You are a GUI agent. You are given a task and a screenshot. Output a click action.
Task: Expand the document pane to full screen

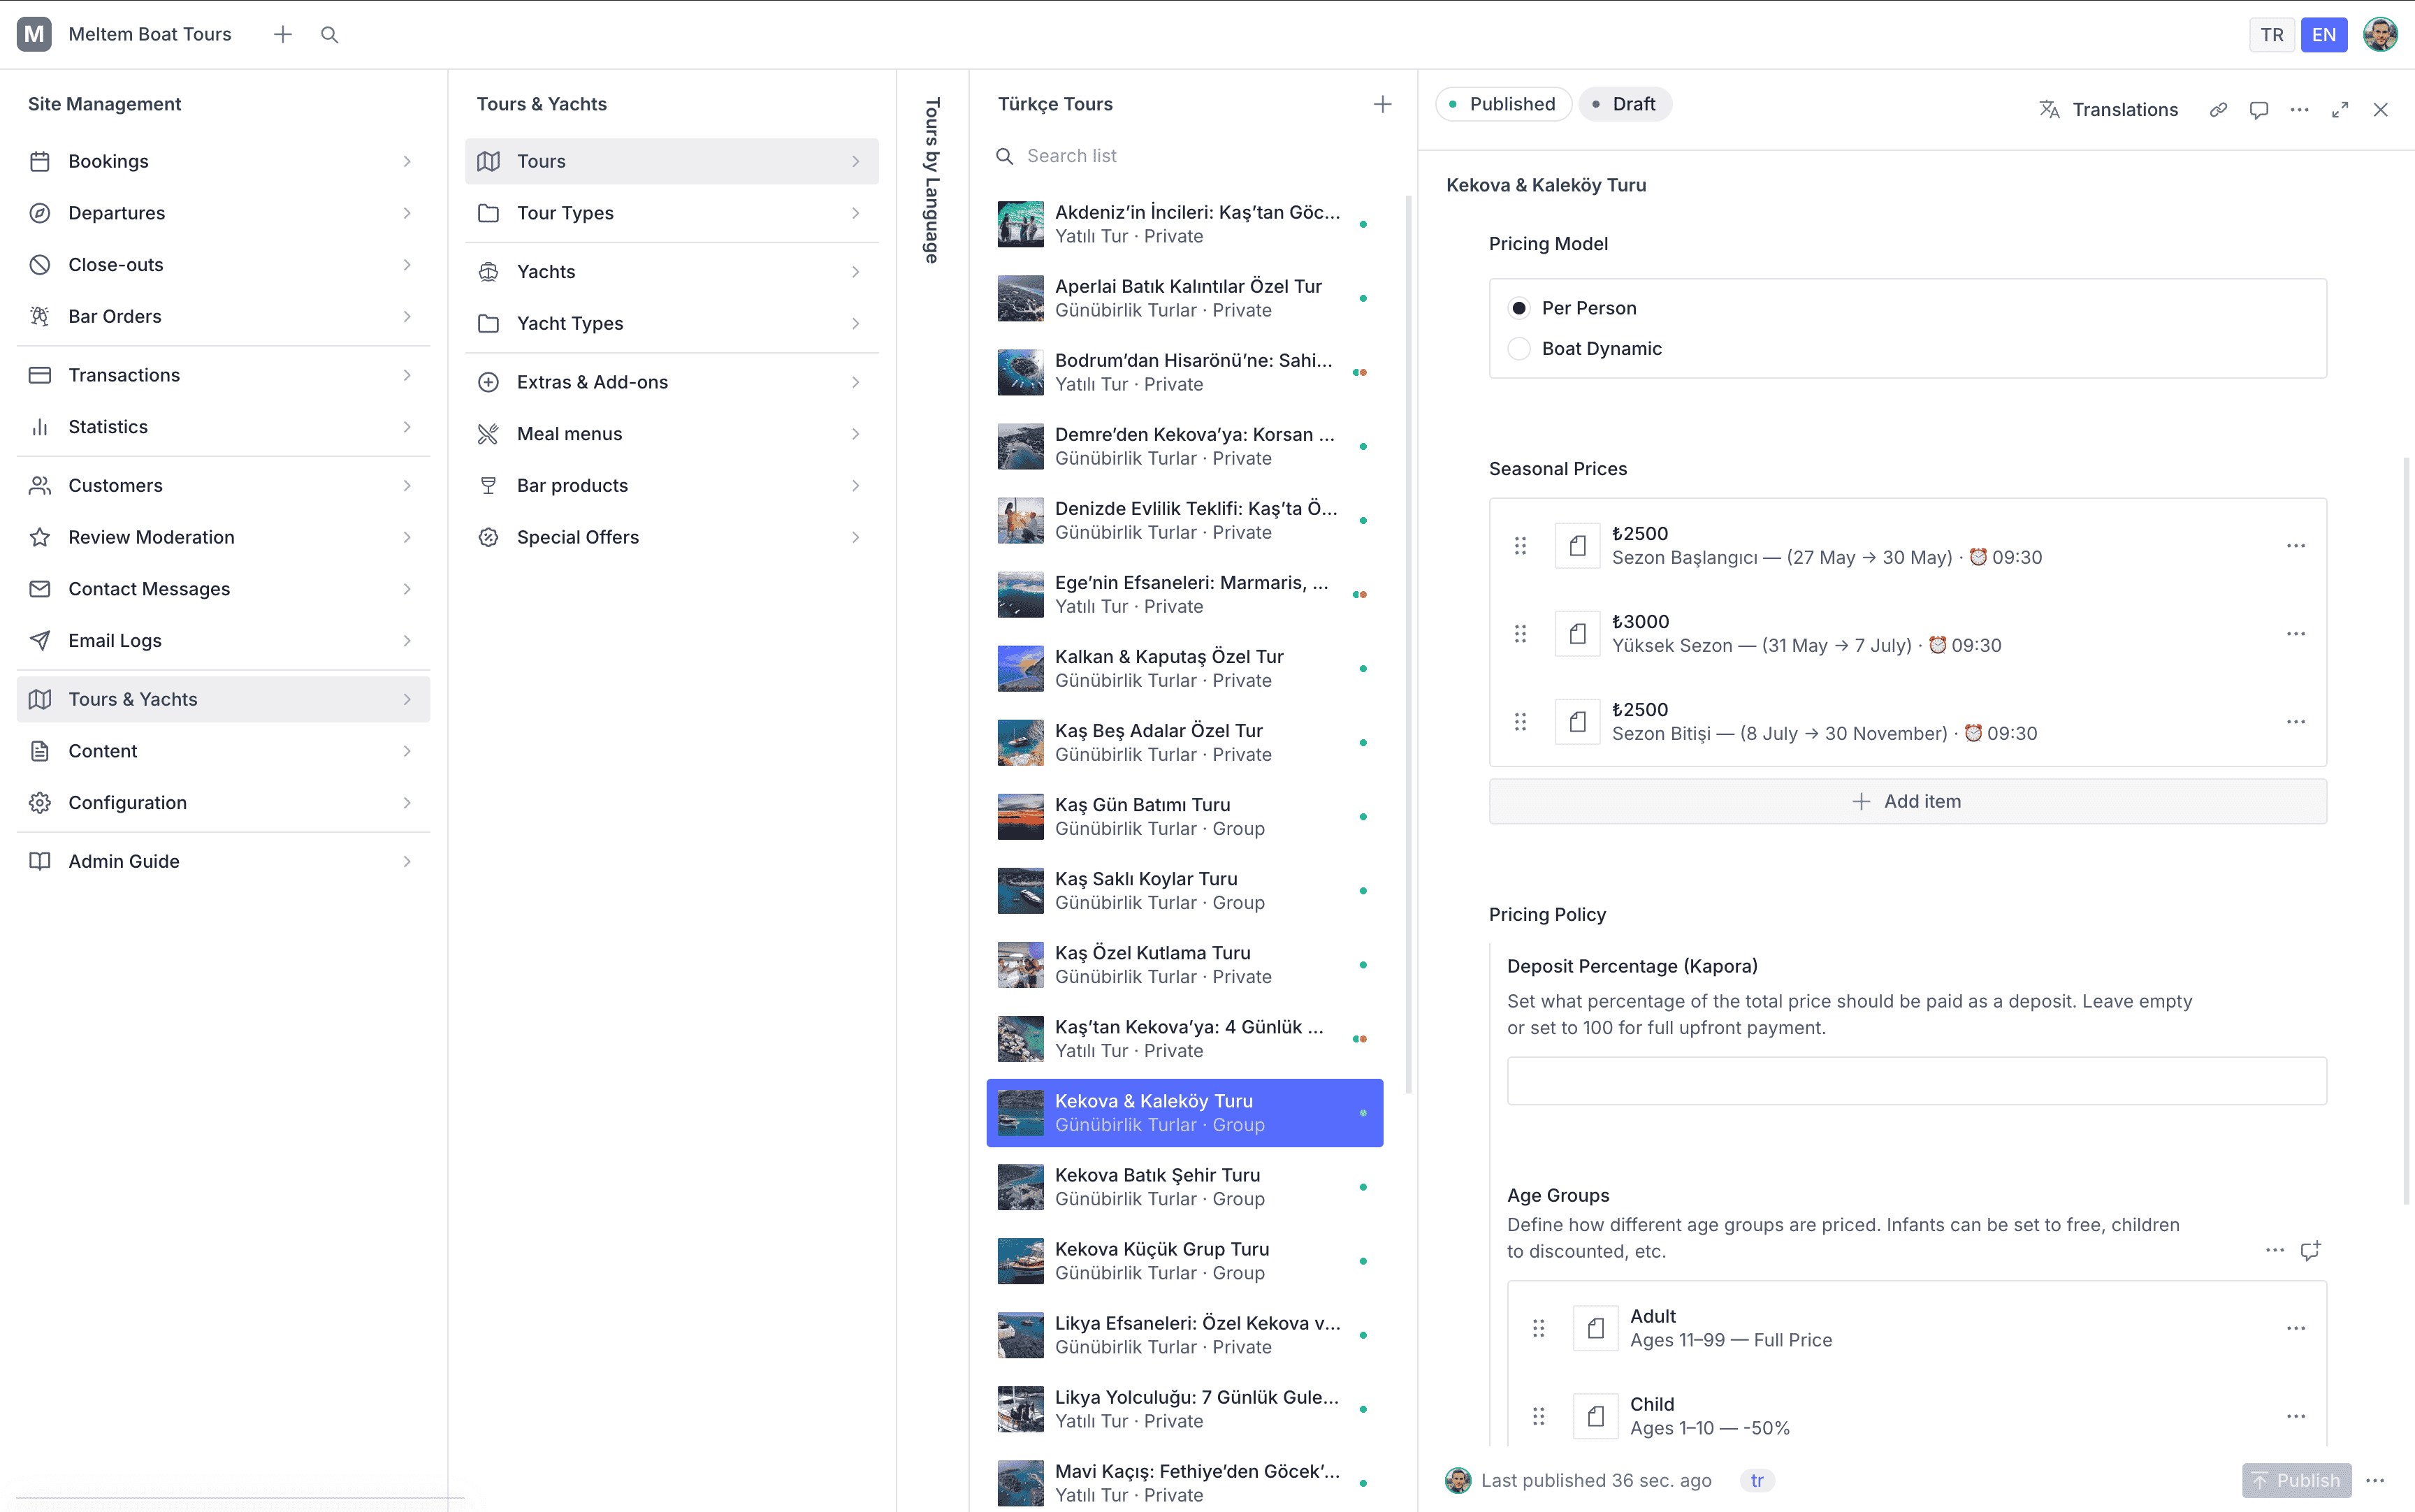[2339, 109]
